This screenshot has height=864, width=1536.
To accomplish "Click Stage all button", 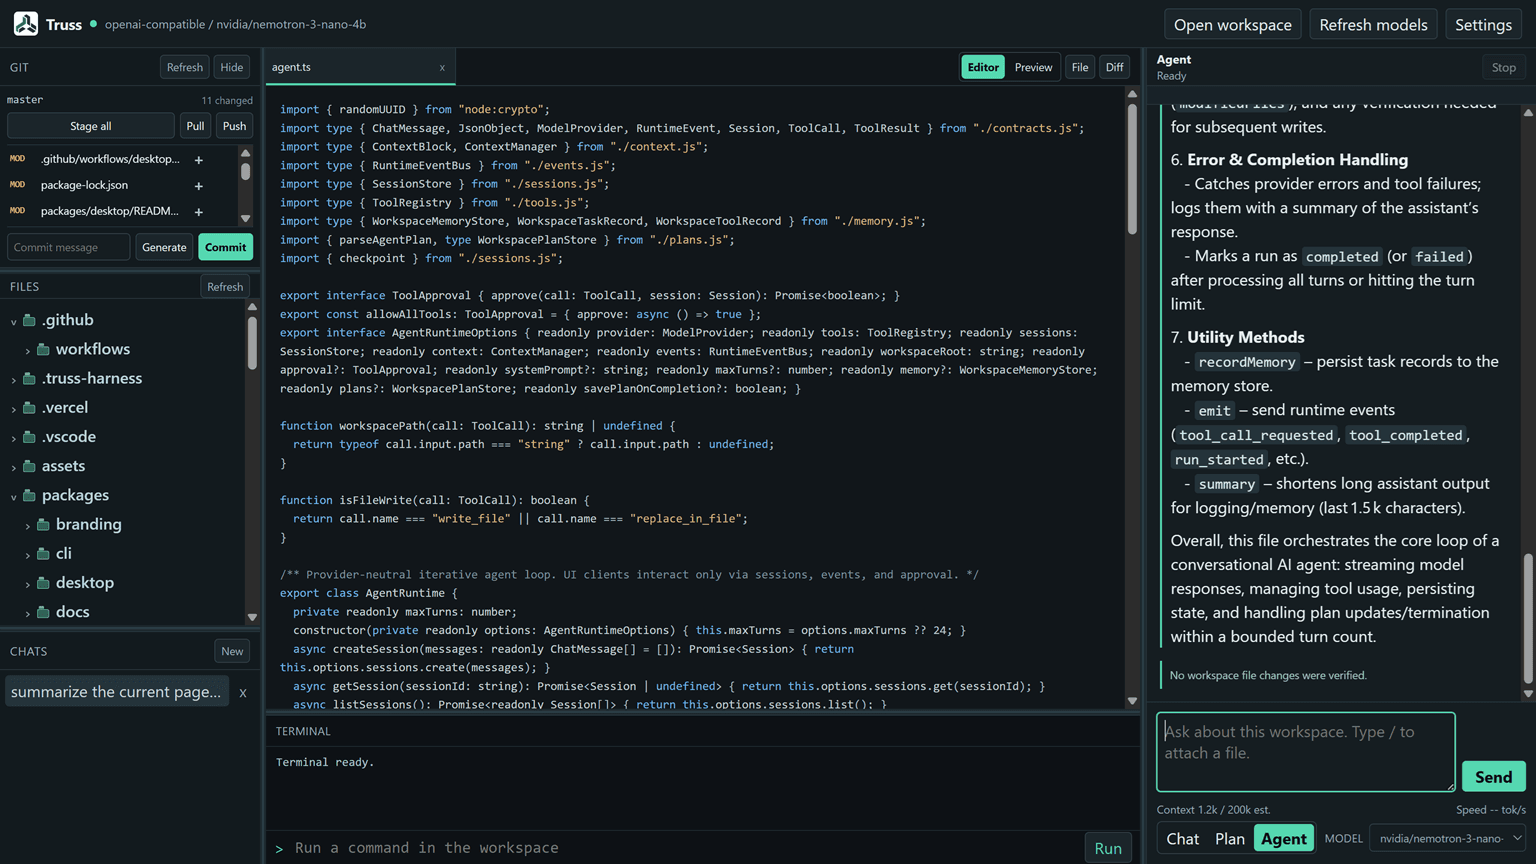I will click(x=91, y=126).
